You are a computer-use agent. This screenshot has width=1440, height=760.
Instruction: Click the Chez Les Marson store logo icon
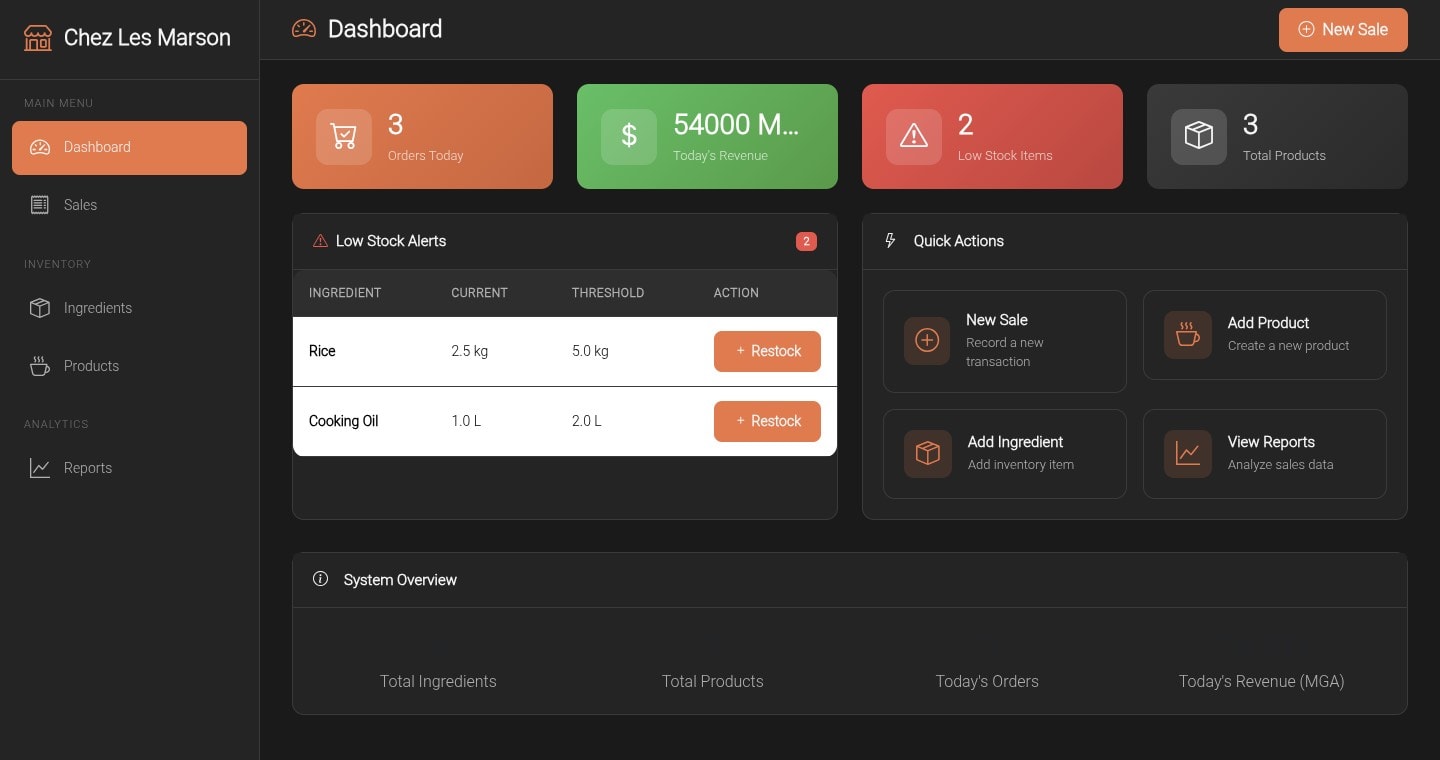pos(37,38)
